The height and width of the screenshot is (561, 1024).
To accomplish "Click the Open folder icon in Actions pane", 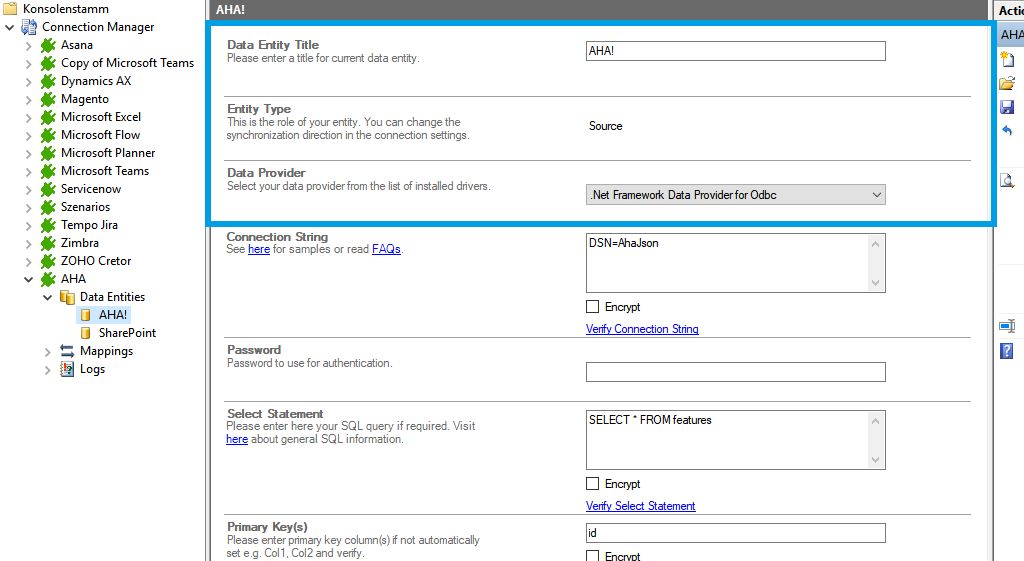I will point(1007,83).
